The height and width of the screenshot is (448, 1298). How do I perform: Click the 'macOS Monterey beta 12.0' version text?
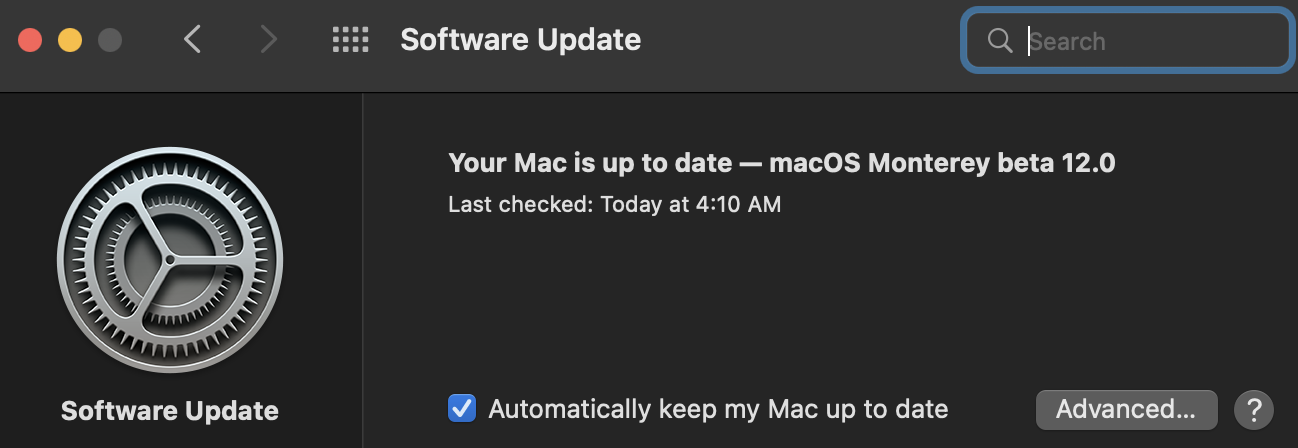pyautogui.click(x=940, y=163)
